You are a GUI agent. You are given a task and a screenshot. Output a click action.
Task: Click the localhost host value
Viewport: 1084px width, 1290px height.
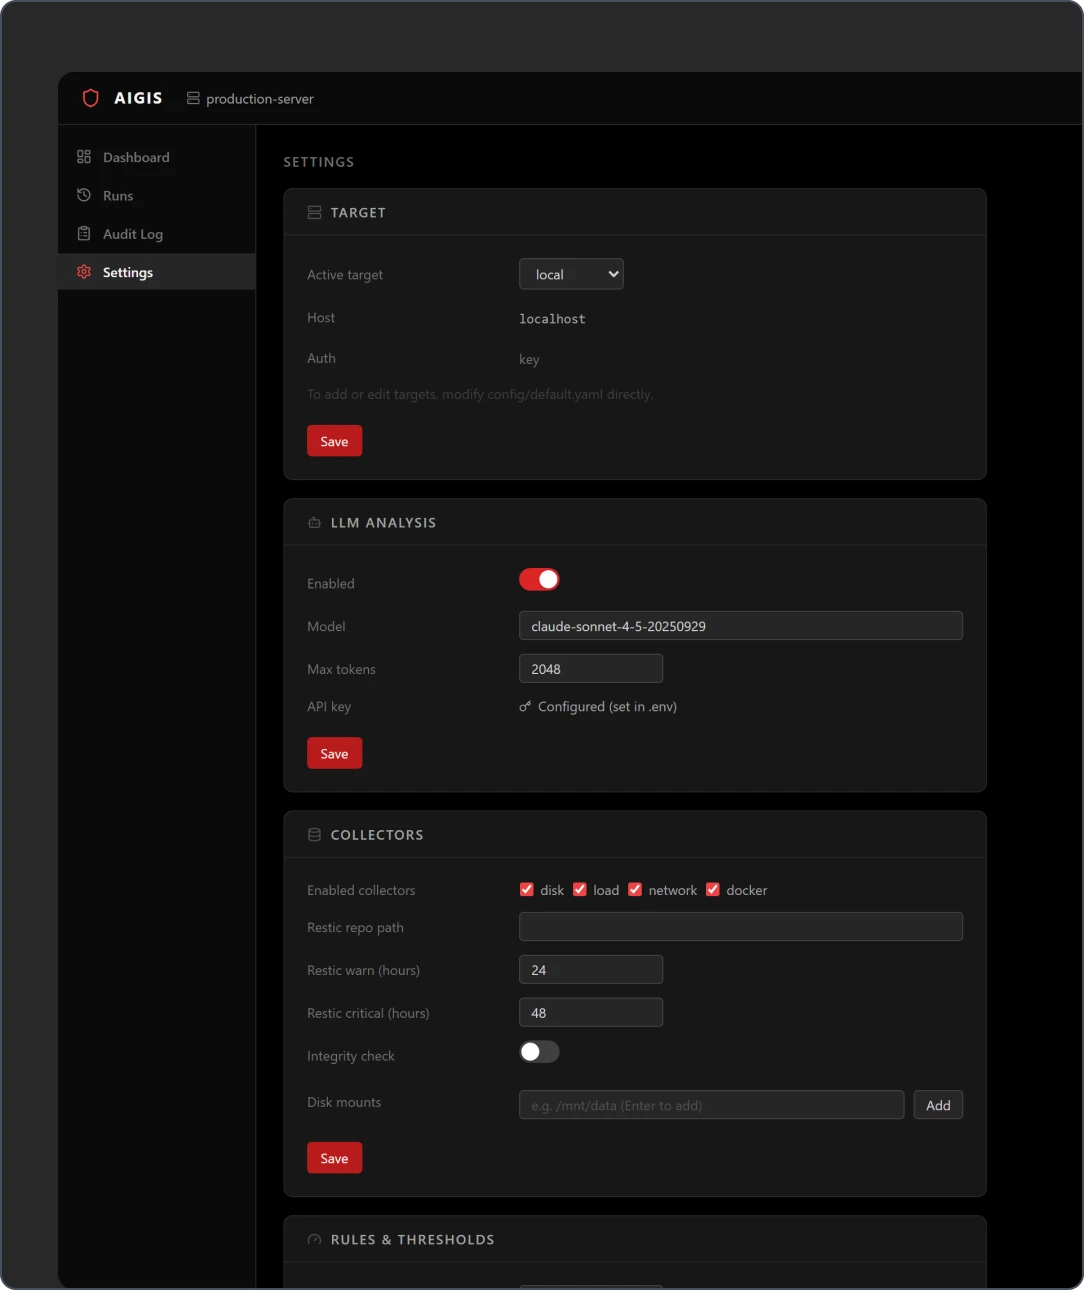552,319
